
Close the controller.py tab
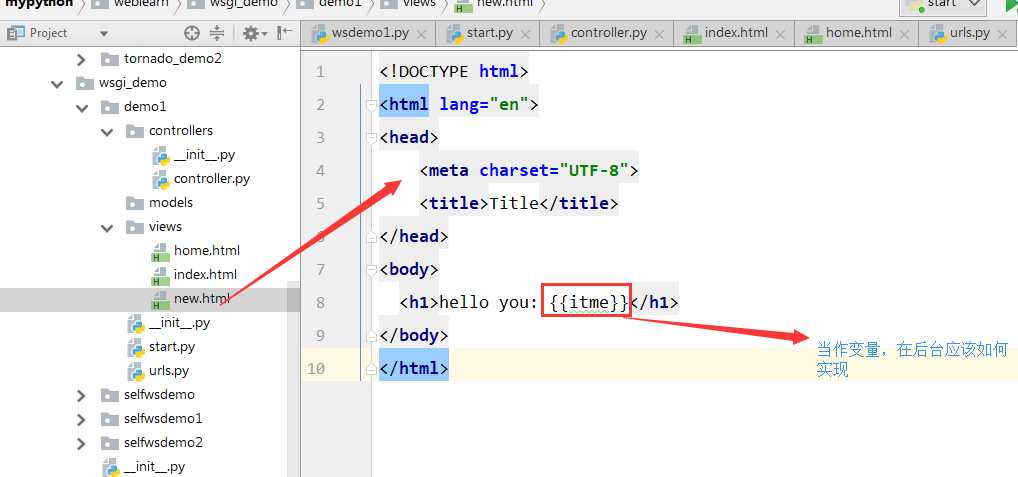(x=658, y=34)
